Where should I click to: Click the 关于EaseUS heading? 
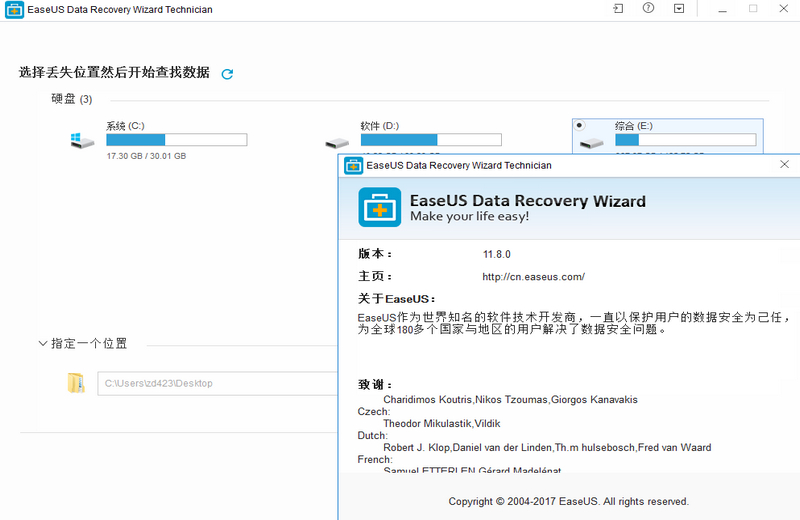click(x=396, y=299)
